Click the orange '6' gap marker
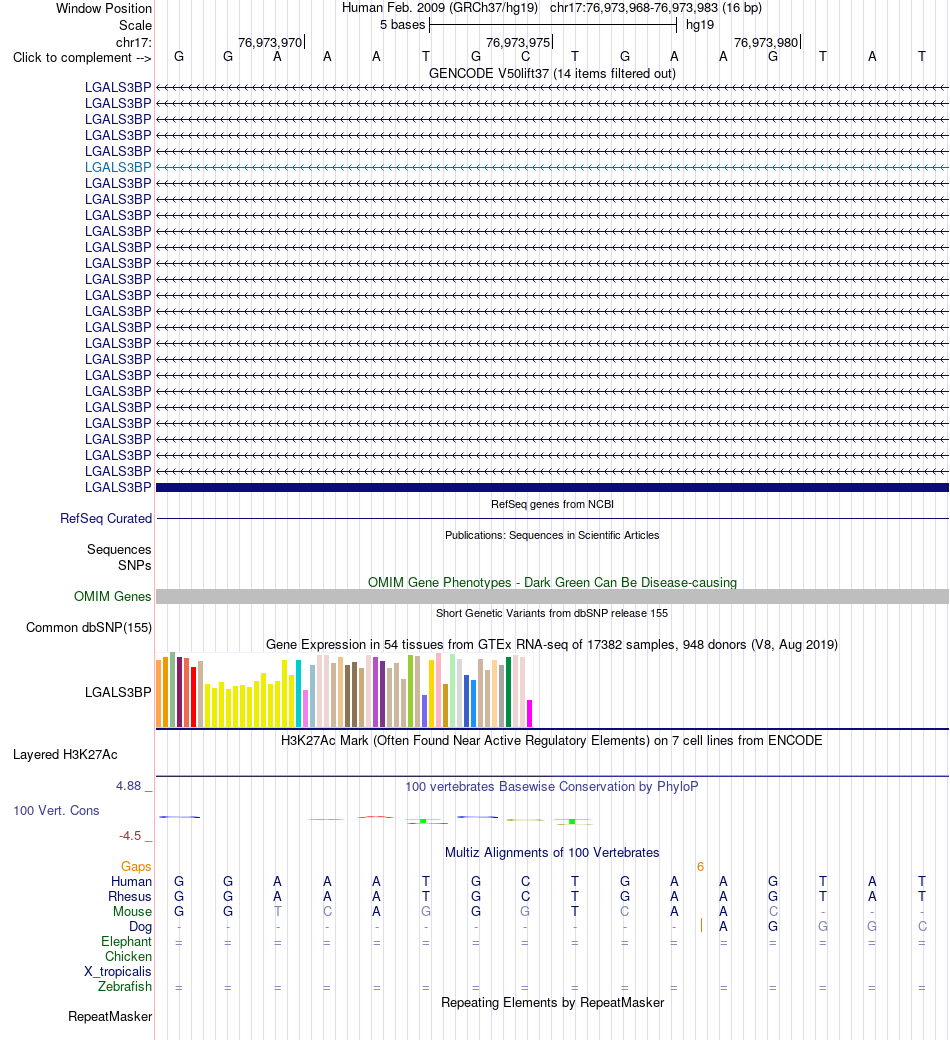950x1040 pixels. pyautogui.click(x=701, y=867)
